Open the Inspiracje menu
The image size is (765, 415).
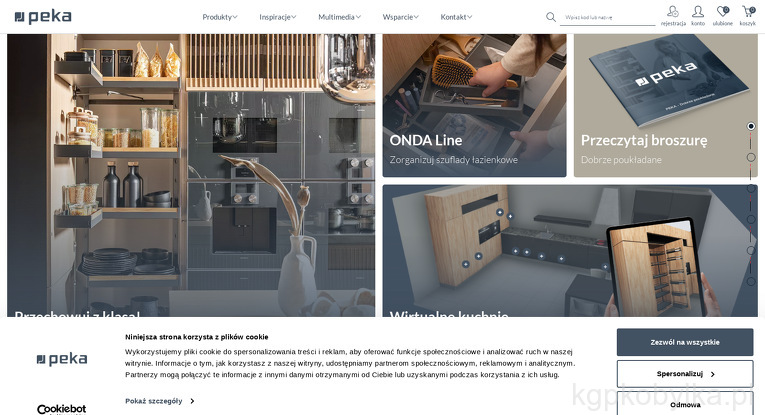tap(278, 17)
